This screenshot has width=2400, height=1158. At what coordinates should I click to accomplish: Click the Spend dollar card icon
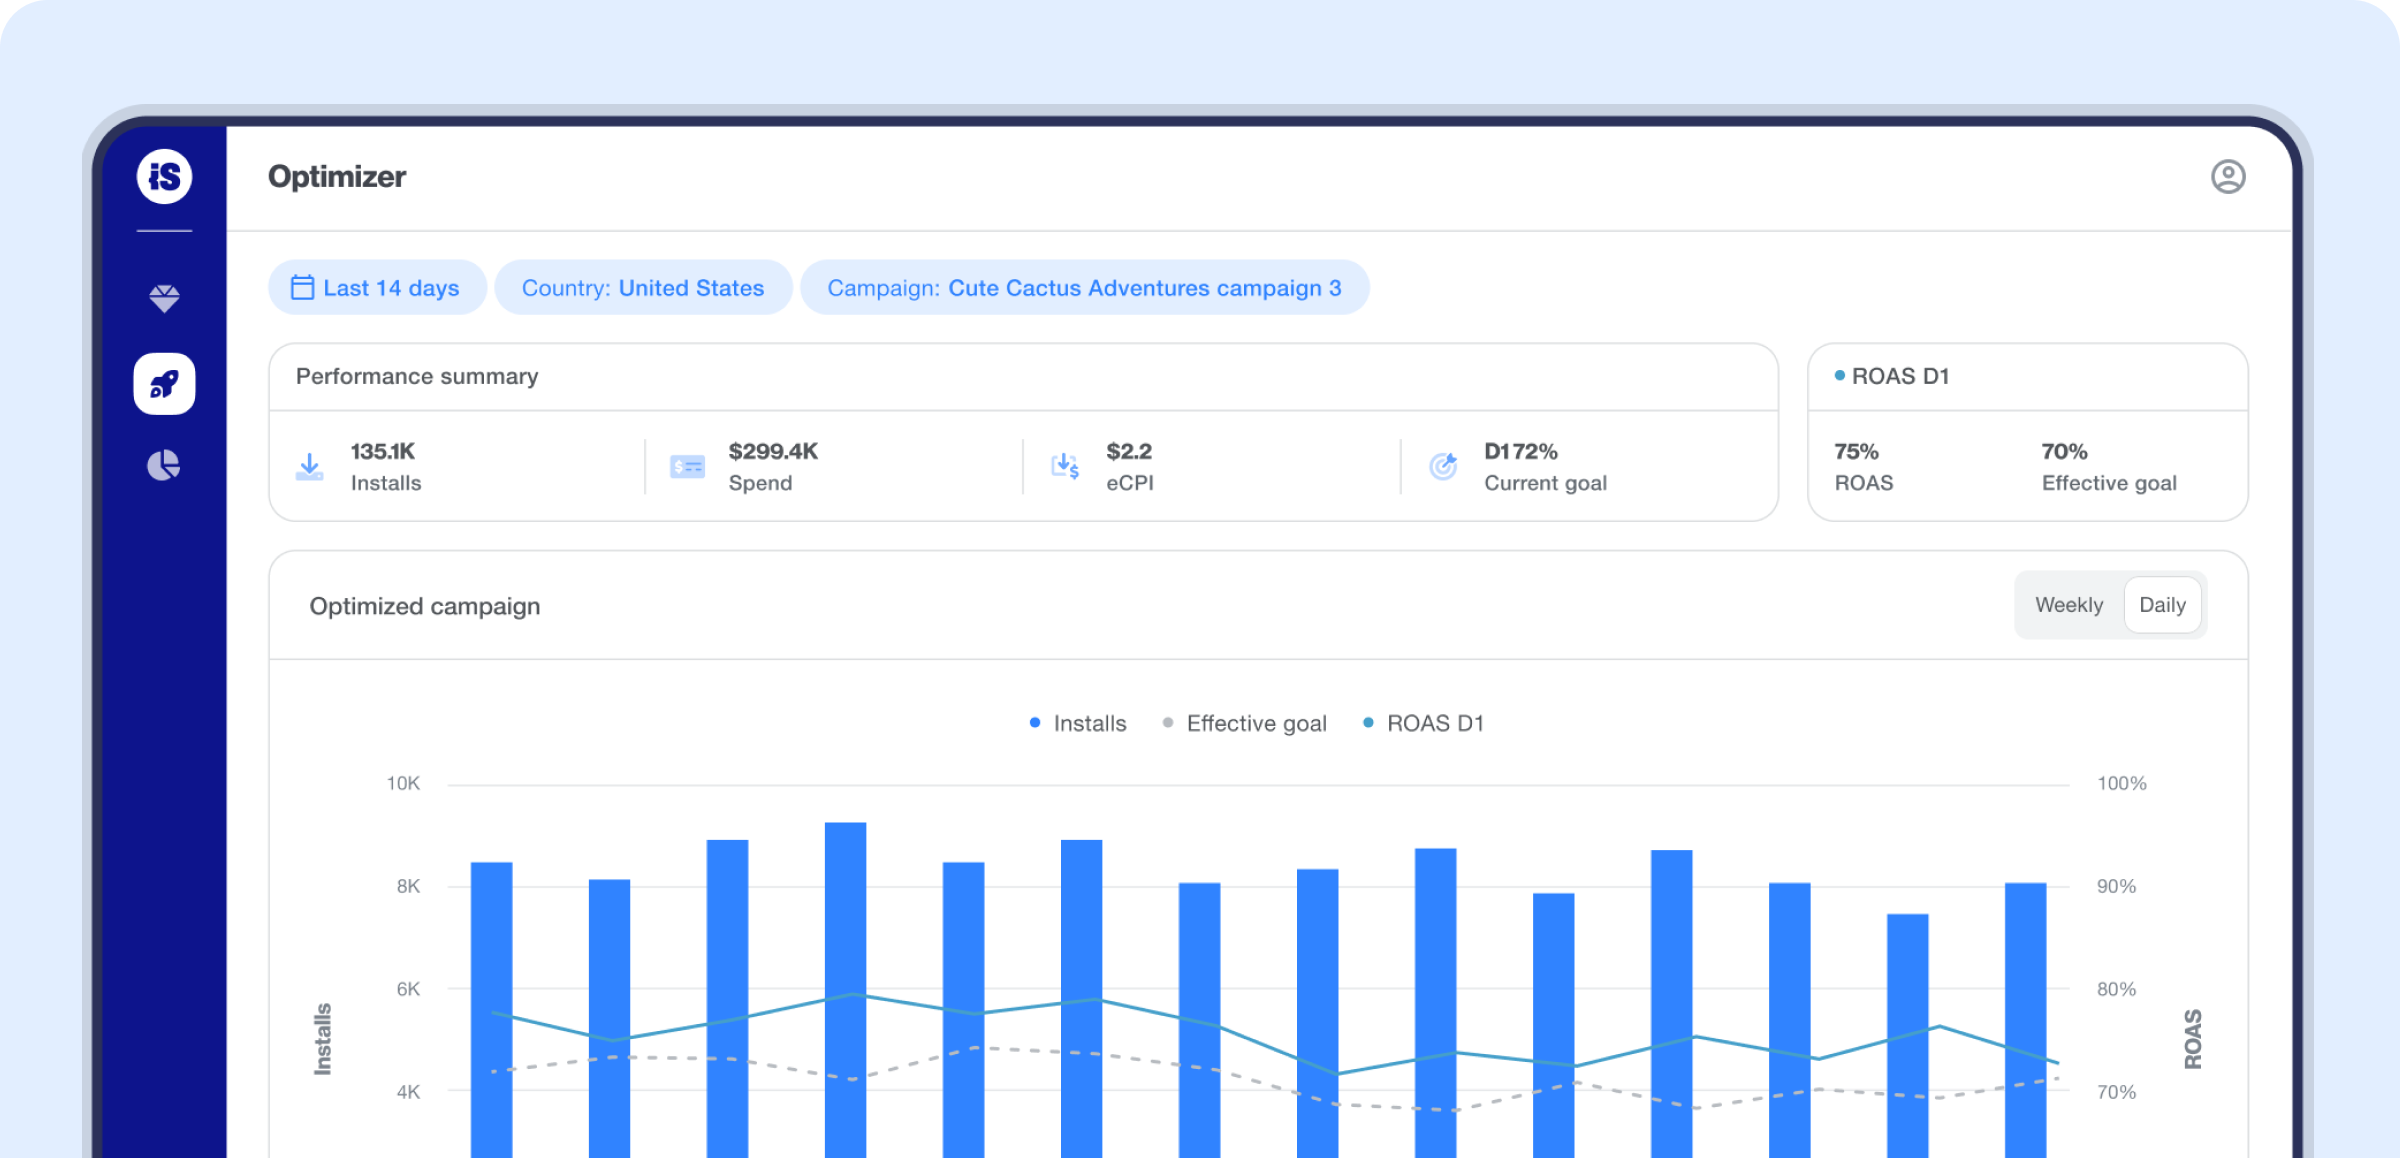click(x=688, y=467)
